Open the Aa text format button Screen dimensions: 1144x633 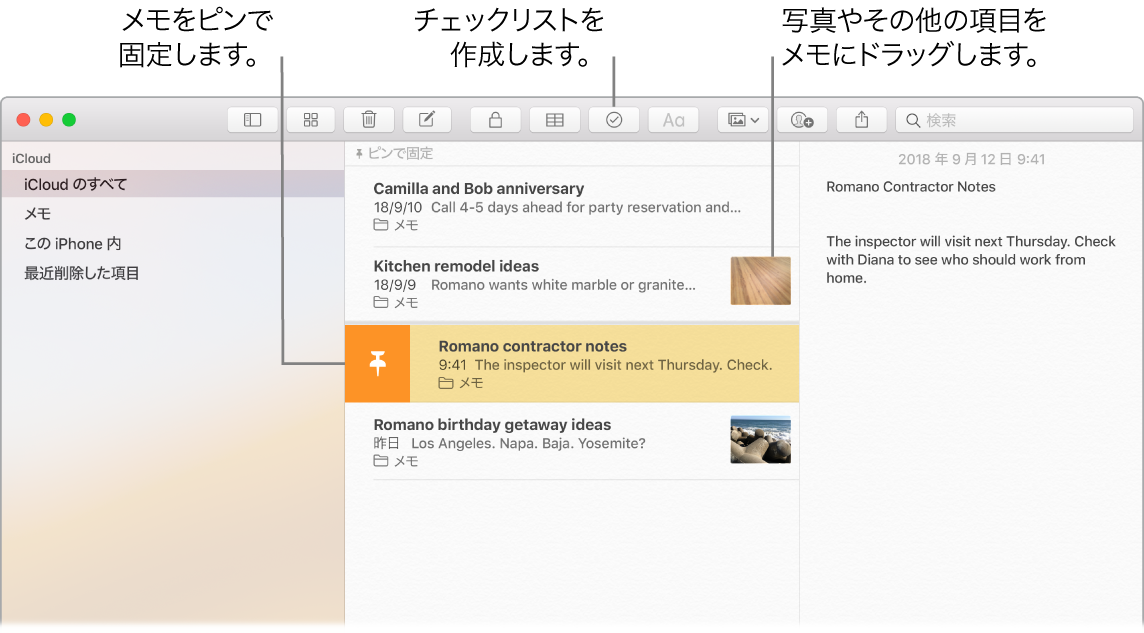(x=673, y=120)
